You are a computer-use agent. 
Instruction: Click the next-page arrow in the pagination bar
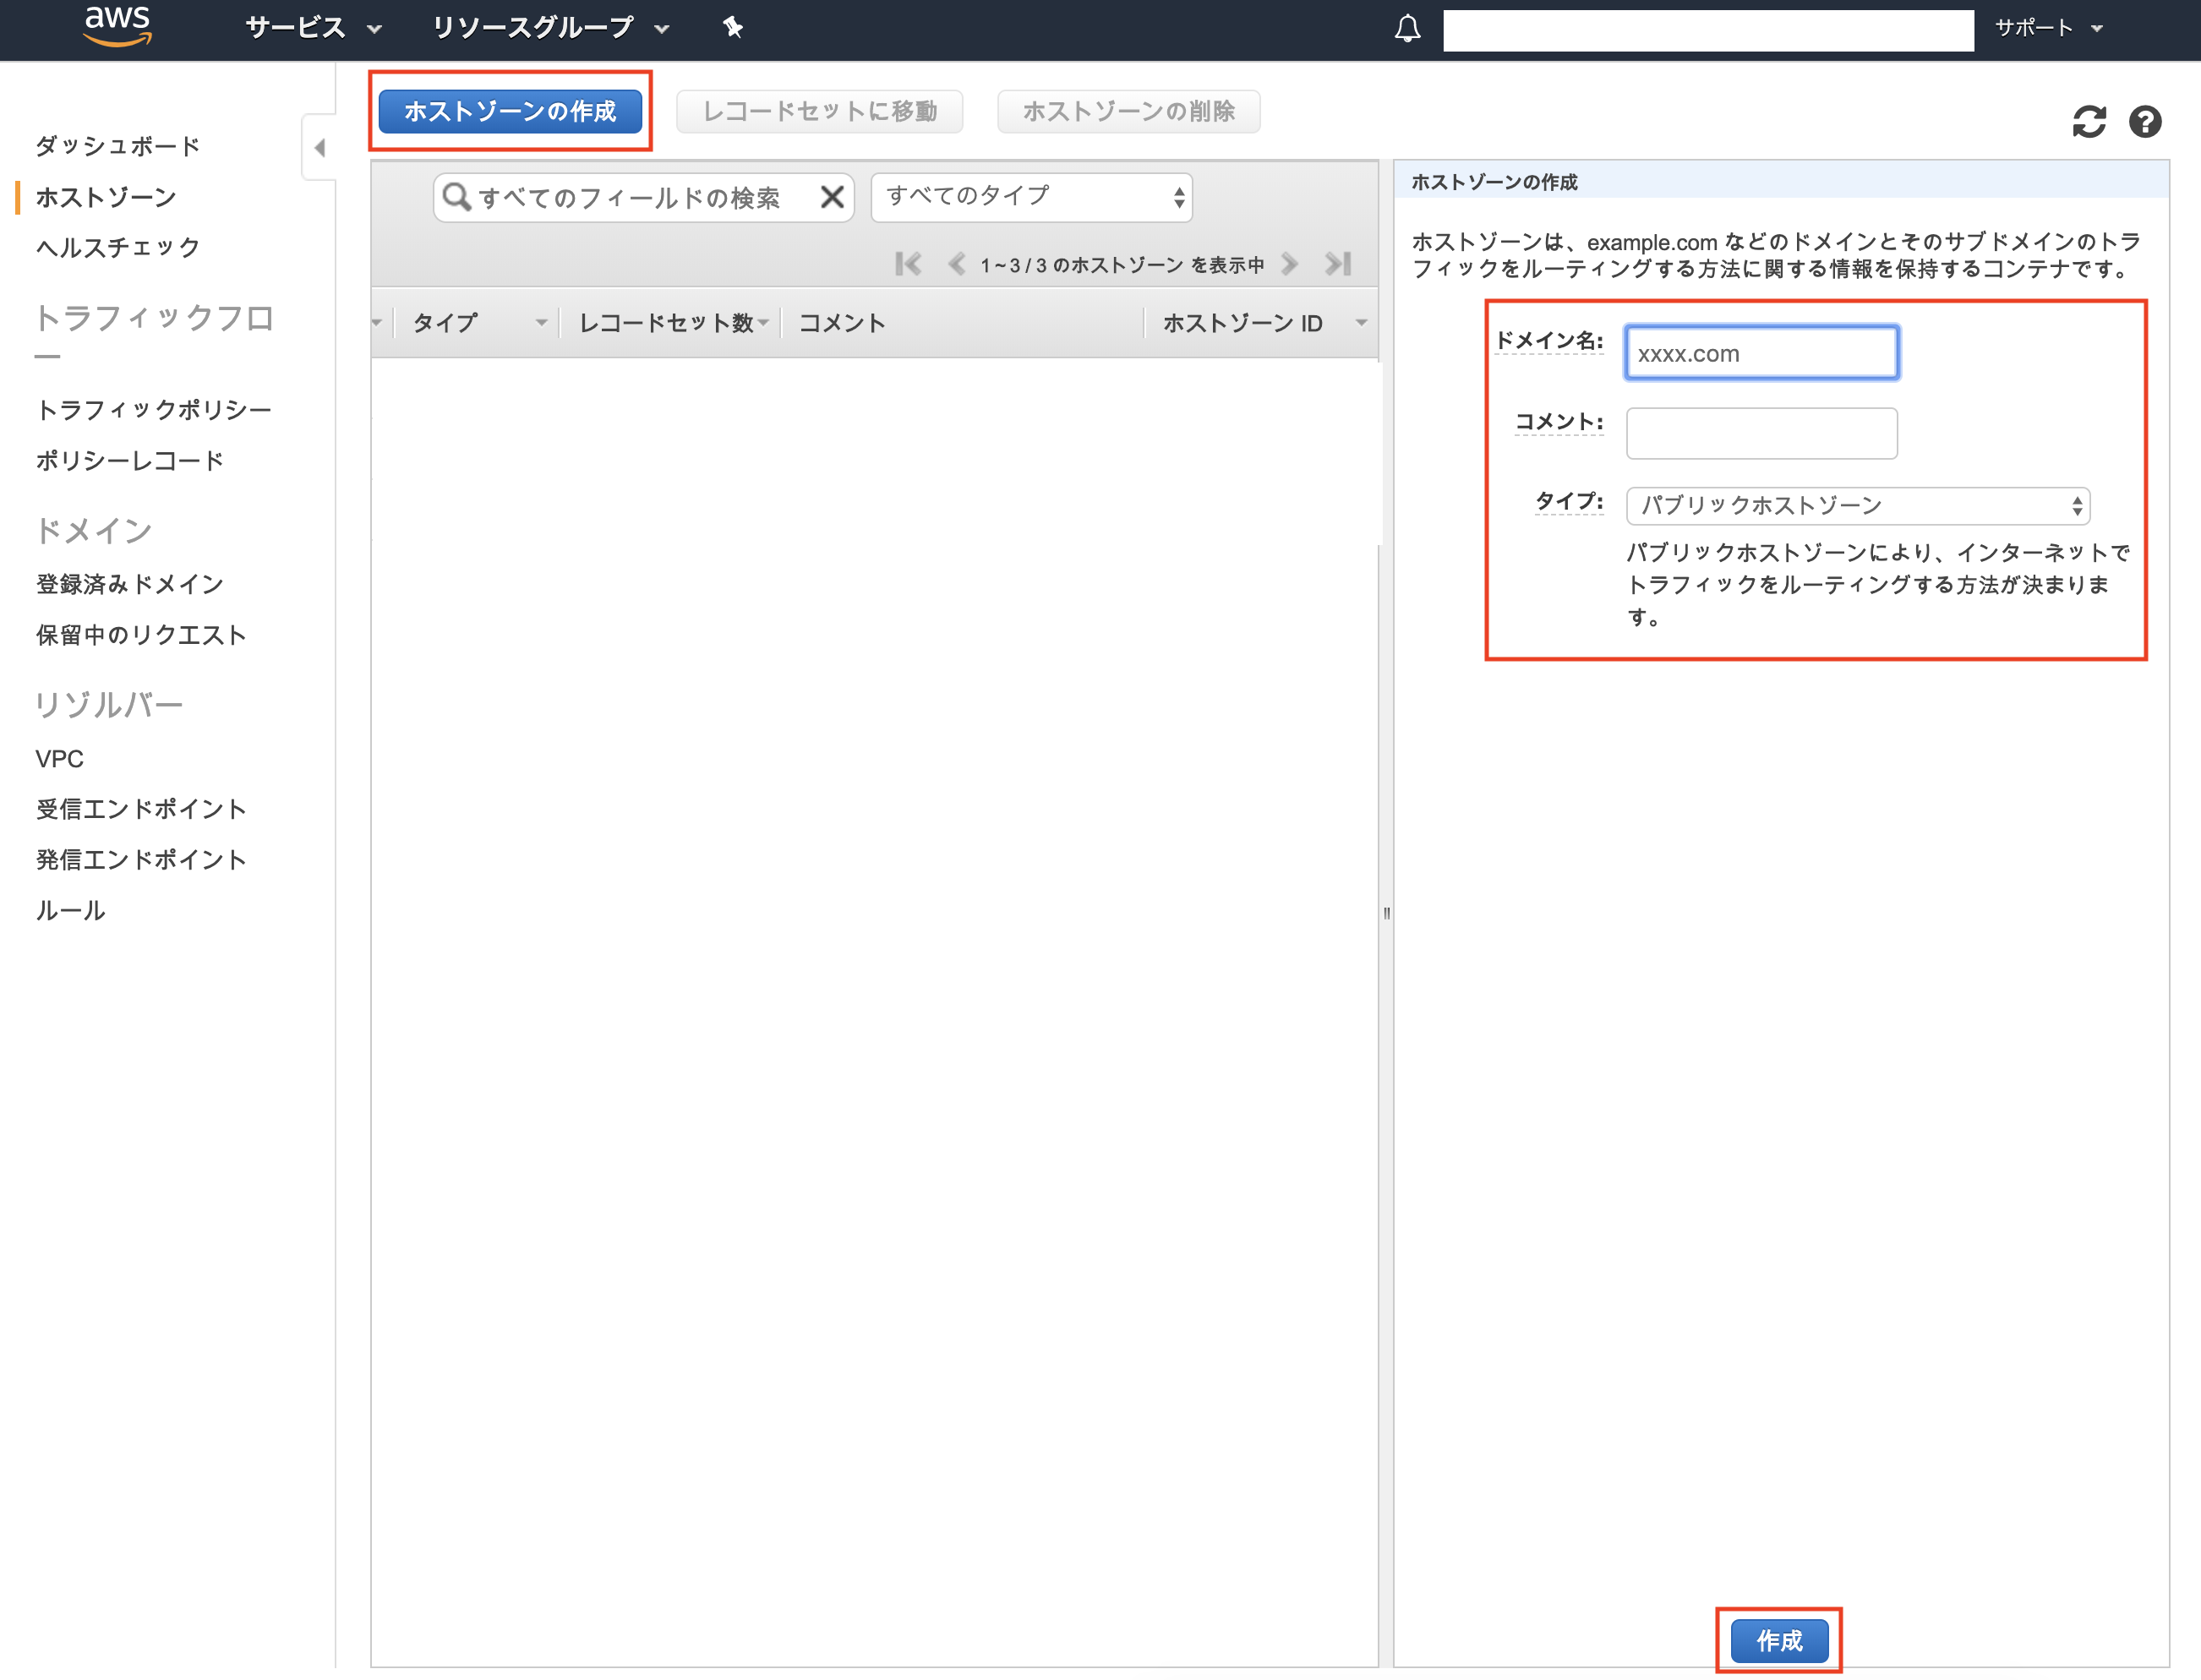tap(1291, 264)
